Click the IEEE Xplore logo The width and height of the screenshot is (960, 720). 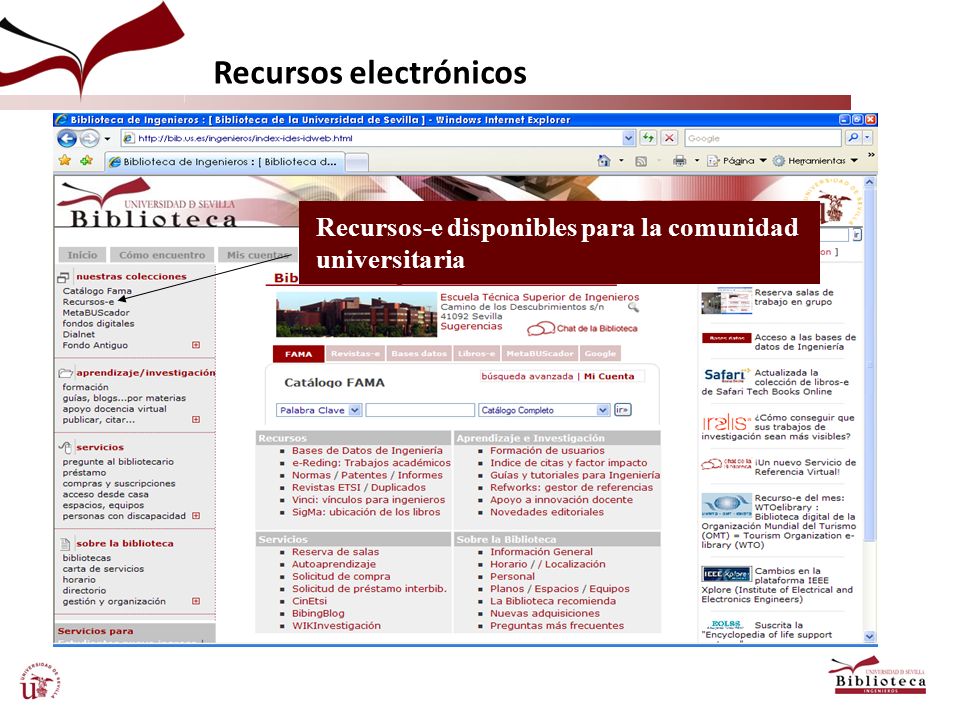pyautogui.click(x=726, y=574)
